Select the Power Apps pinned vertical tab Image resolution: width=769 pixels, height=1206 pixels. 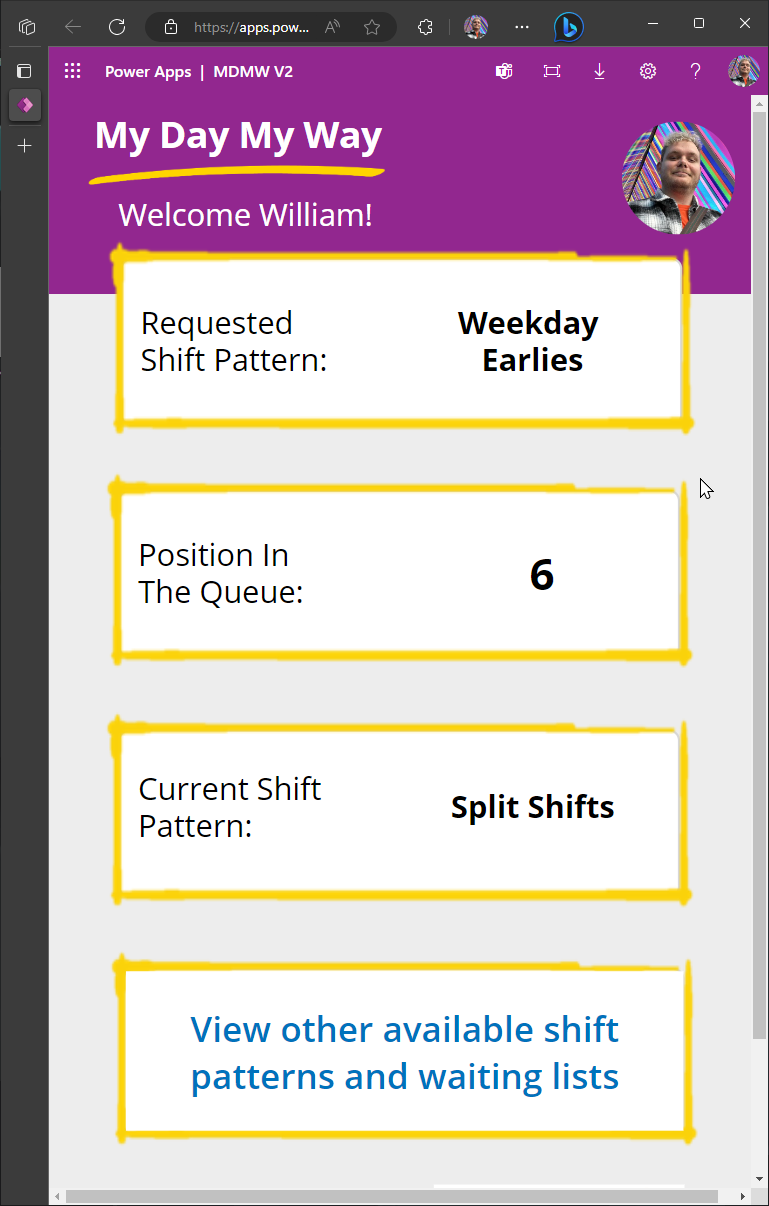(x=25, y=105)
